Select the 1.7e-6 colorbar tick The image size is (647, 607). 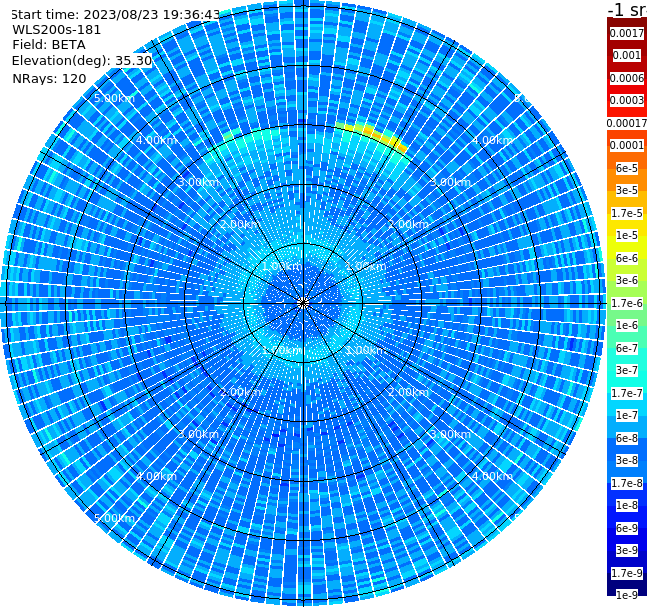pyautogui.click(x=627, y=303)
